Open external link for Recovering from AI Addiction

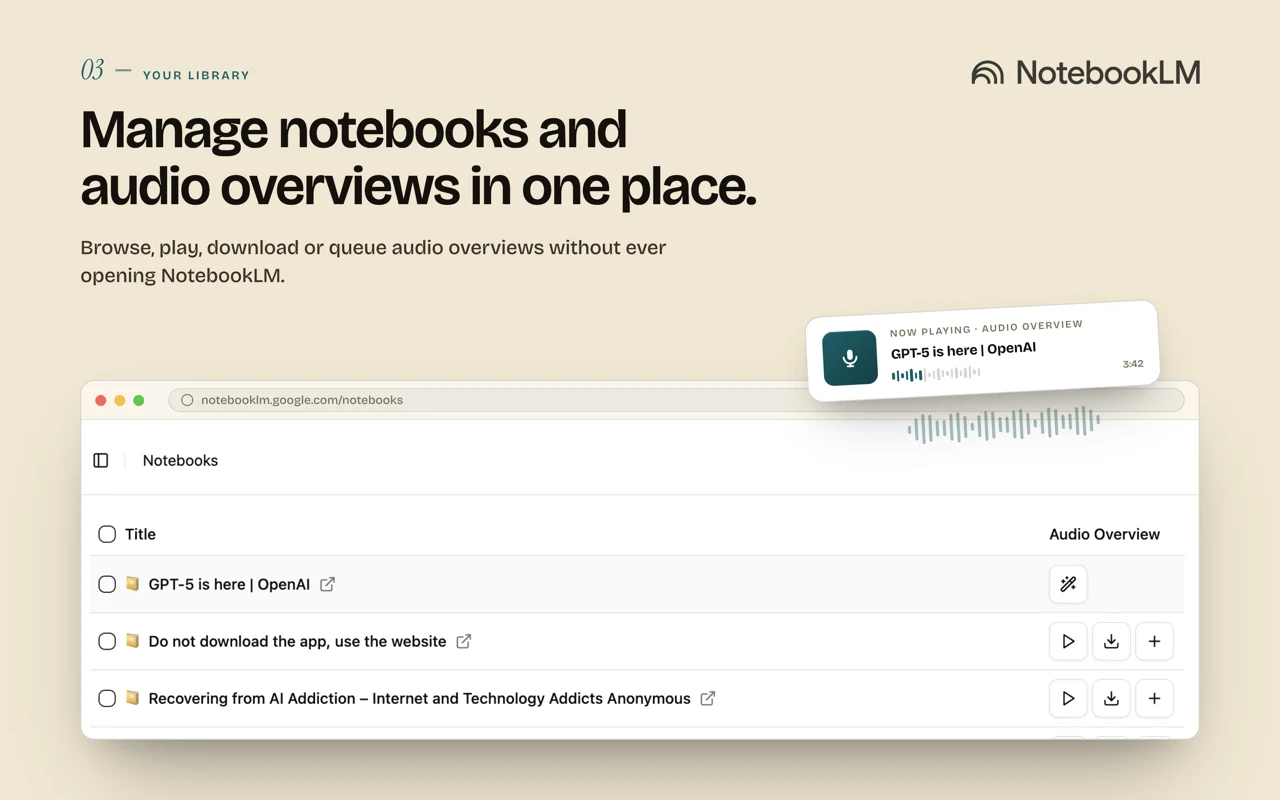tap(708, 698)
